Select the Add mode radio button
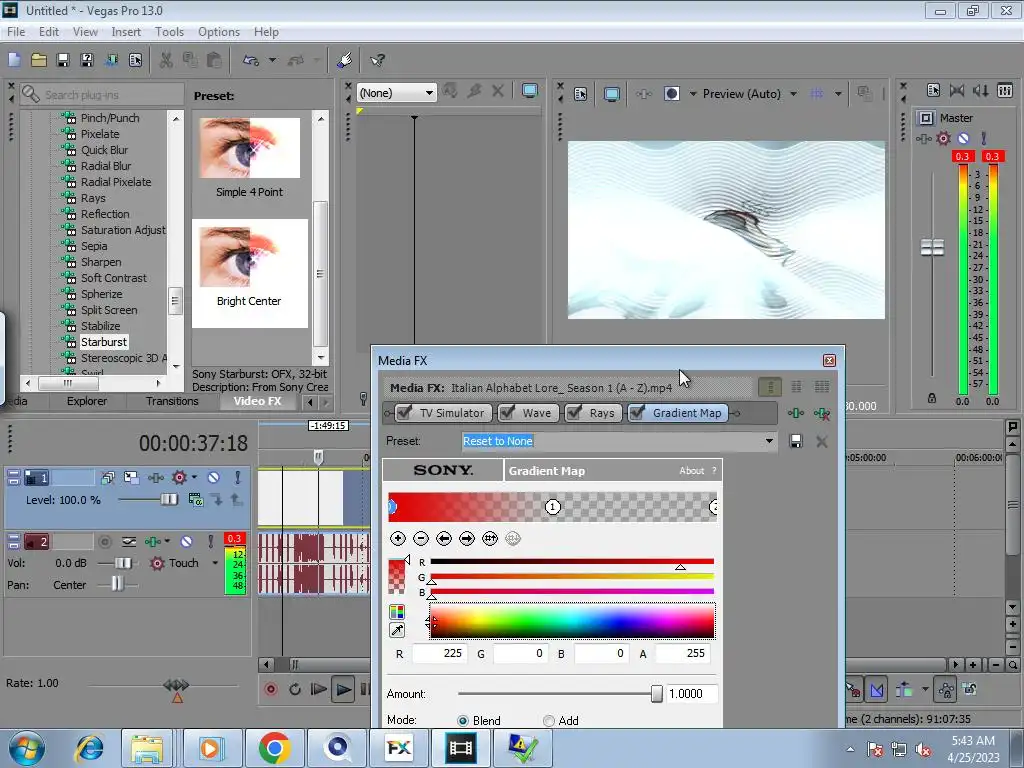Screen dimensions: 1024x768 tap(549, 720)
